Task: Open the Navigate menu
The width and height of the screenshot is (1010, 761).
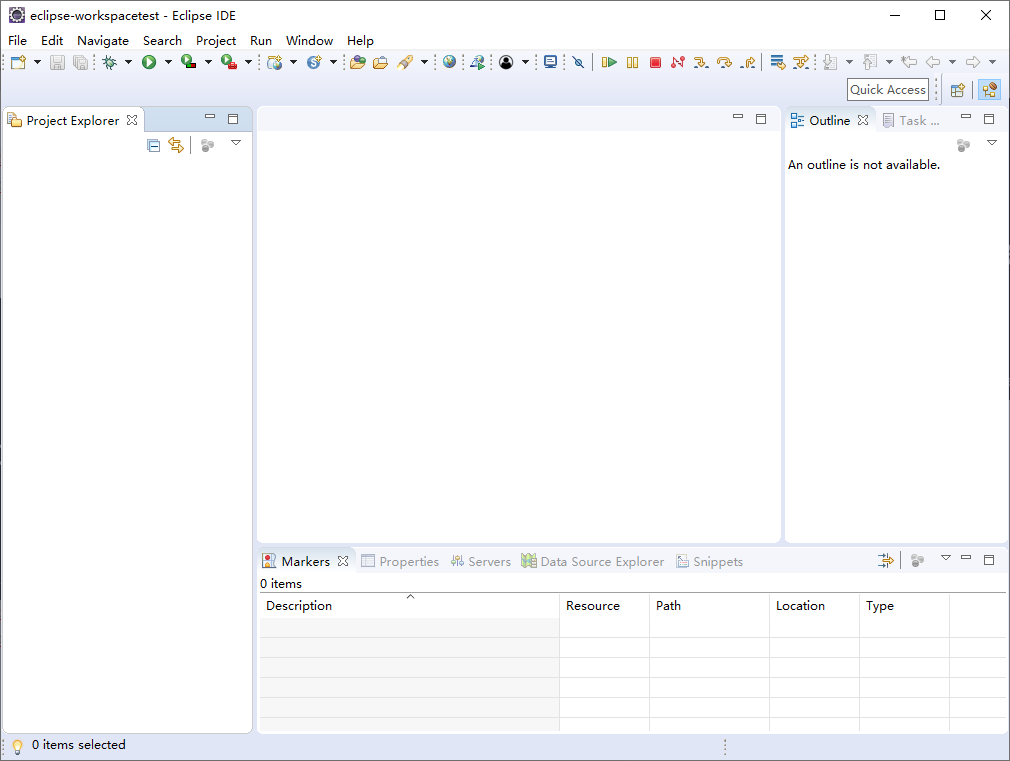Action: tap(103, 41)
